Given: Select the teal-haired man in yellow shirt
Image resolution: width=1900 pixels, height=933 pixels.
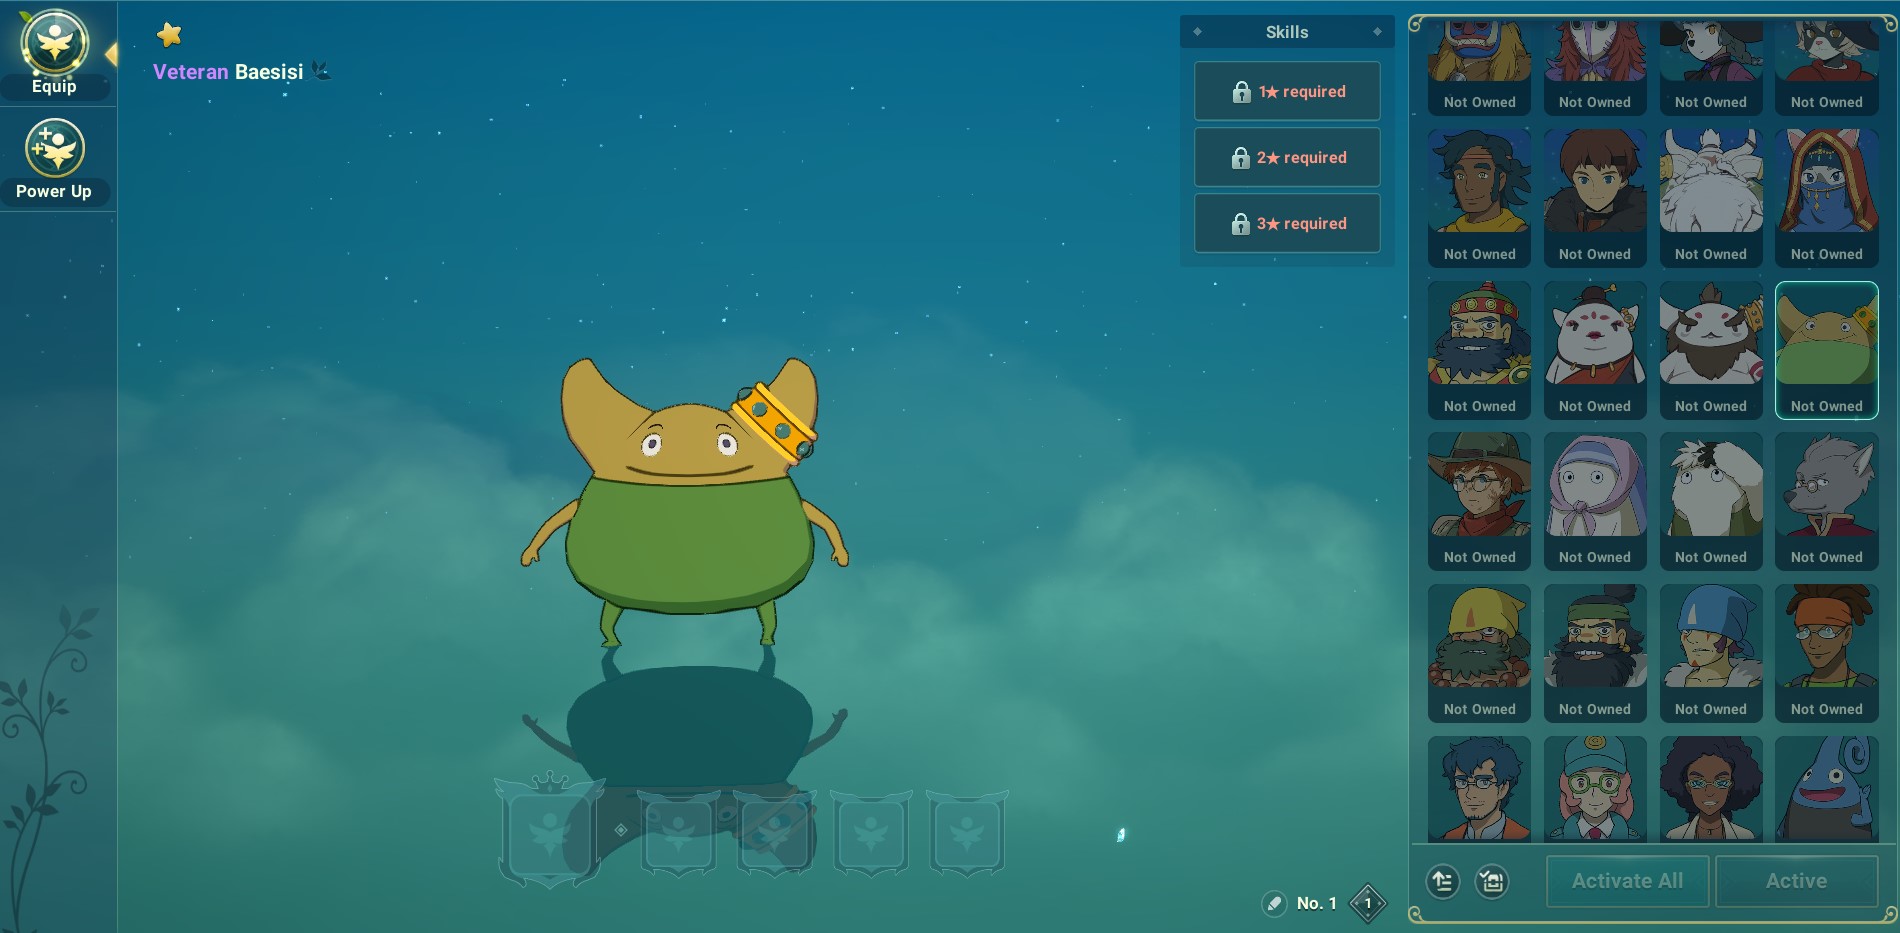Looking at the screenshot, I should click(x=1479, y=197).
